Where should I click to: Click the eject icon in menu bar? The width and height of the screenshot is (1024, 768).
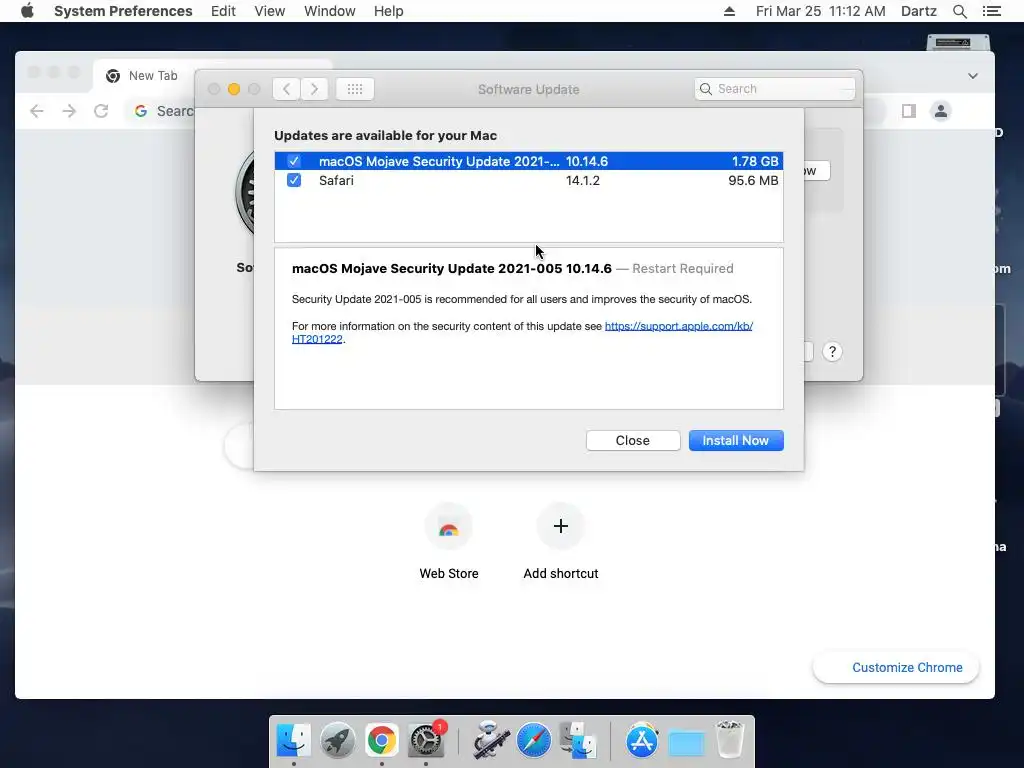729,11
